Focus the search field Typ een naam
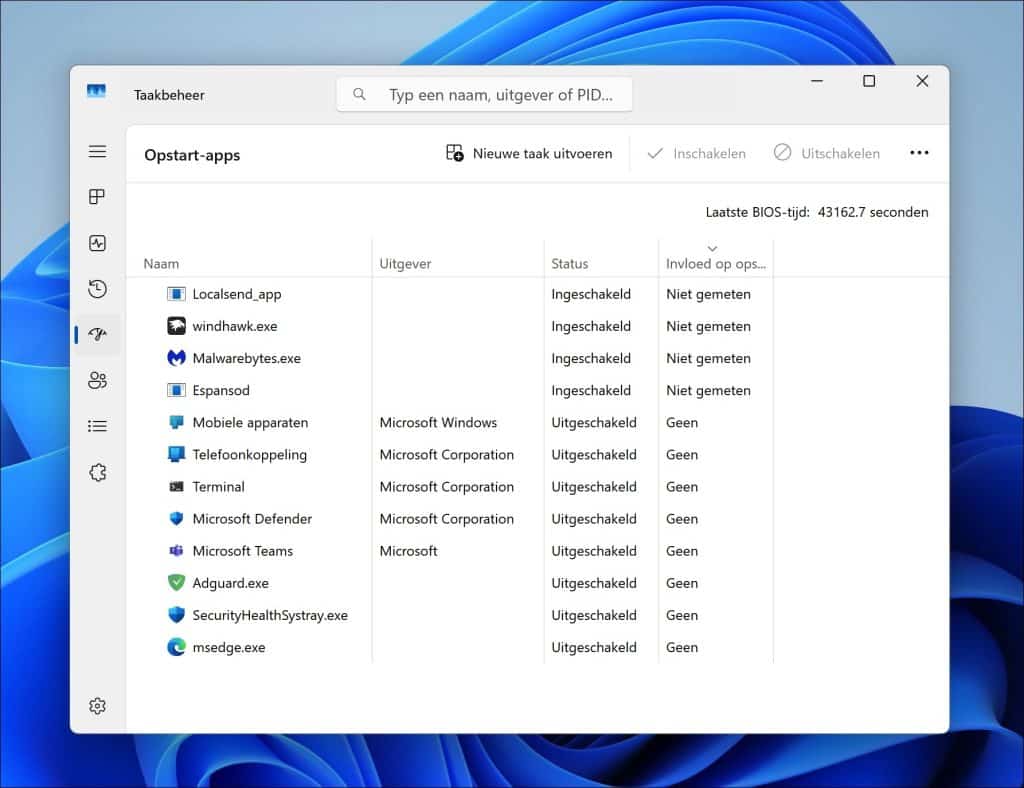 [x=485, y=95]
